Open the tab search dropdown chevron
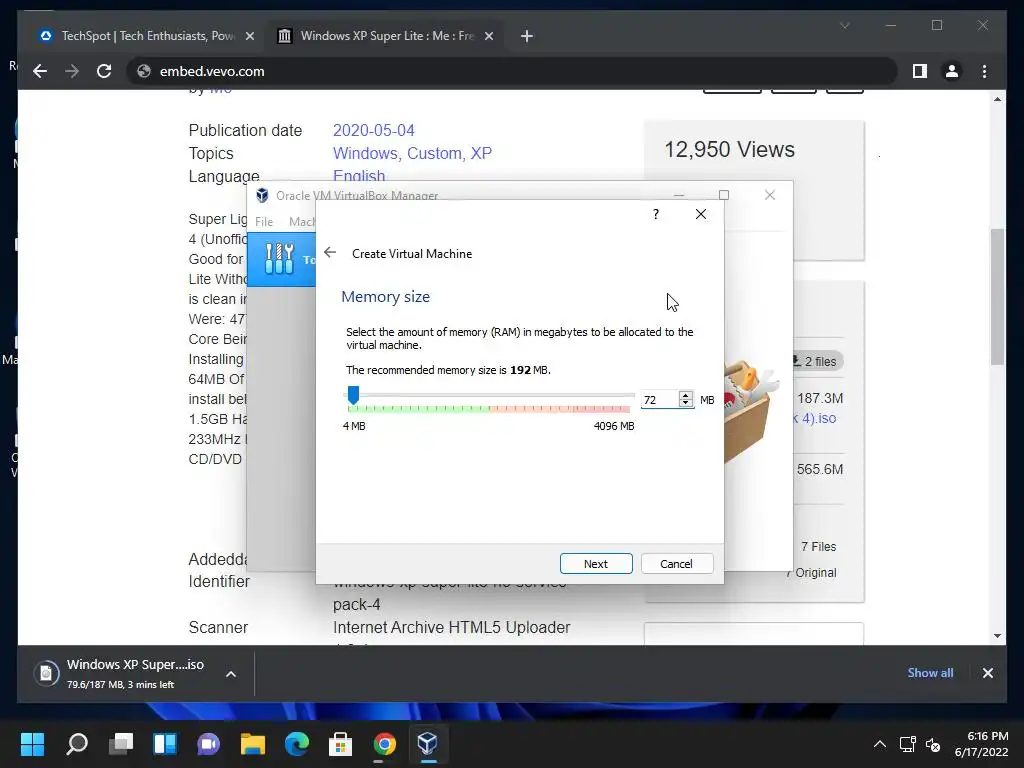The width and height of the screenshot is (1024, 768). 844,25
